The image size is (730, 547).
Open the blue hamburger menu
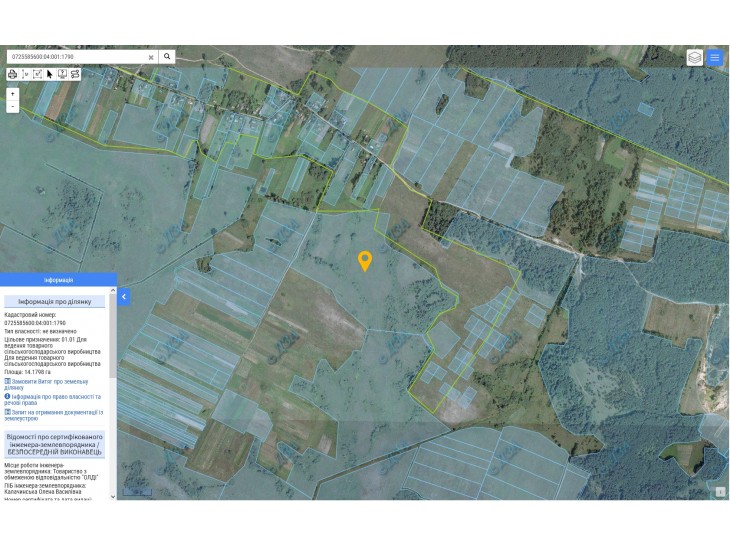coord(715,58)
